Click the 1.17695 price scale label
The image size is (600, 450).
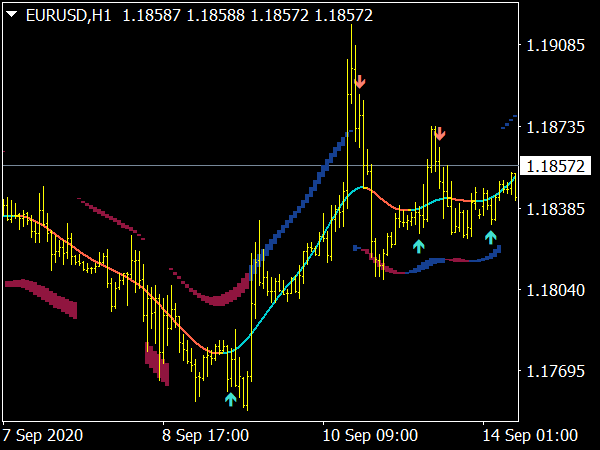click(x=556, y=371)
